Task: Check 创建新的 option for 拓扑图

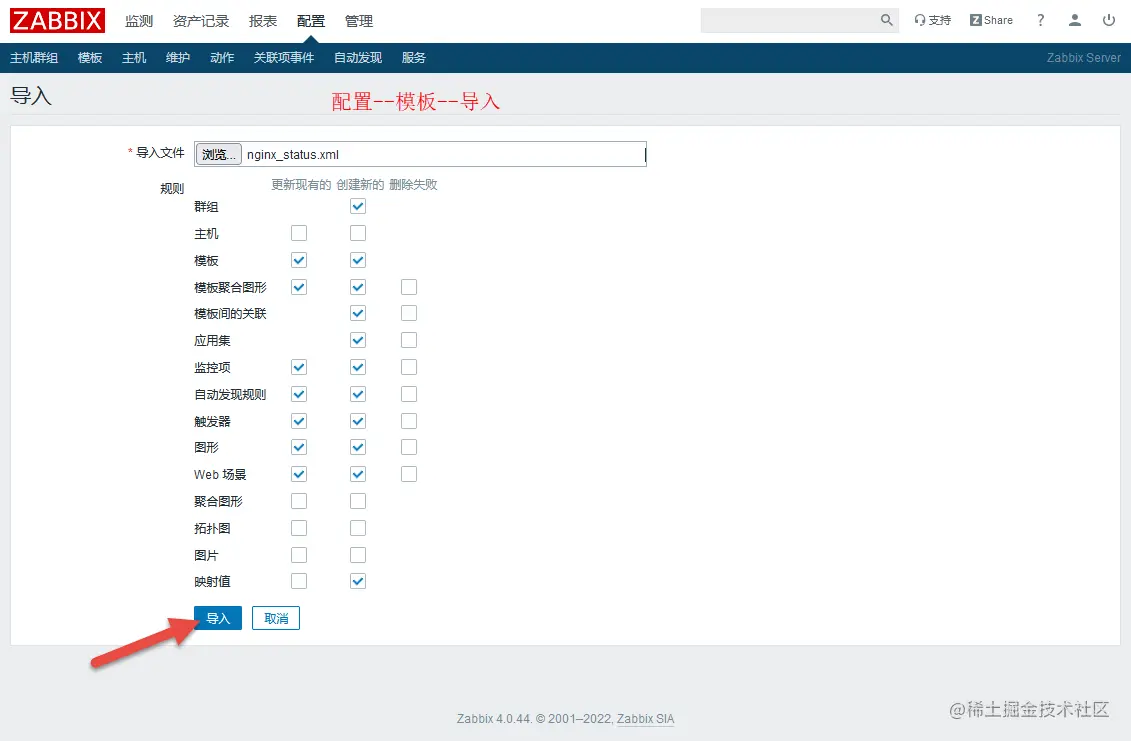Action: coord(357,527)
